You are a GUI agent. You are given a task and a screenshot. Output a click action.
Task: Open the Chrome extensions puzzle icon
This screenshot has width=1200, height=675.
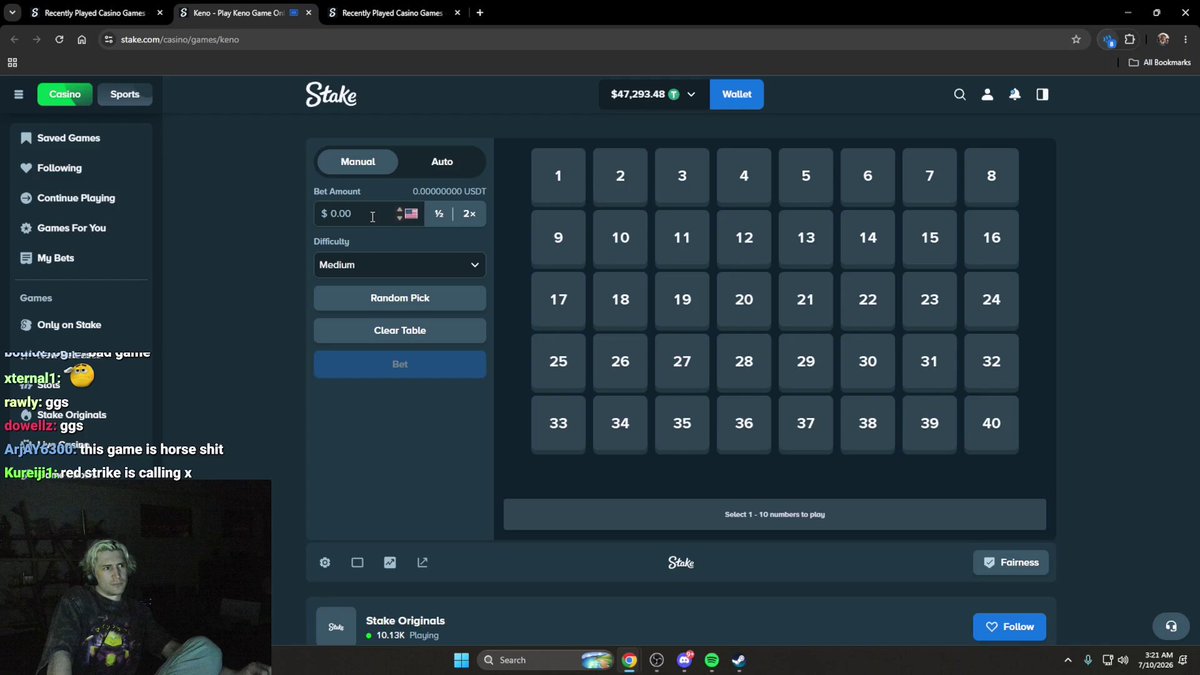(1130, 39)
